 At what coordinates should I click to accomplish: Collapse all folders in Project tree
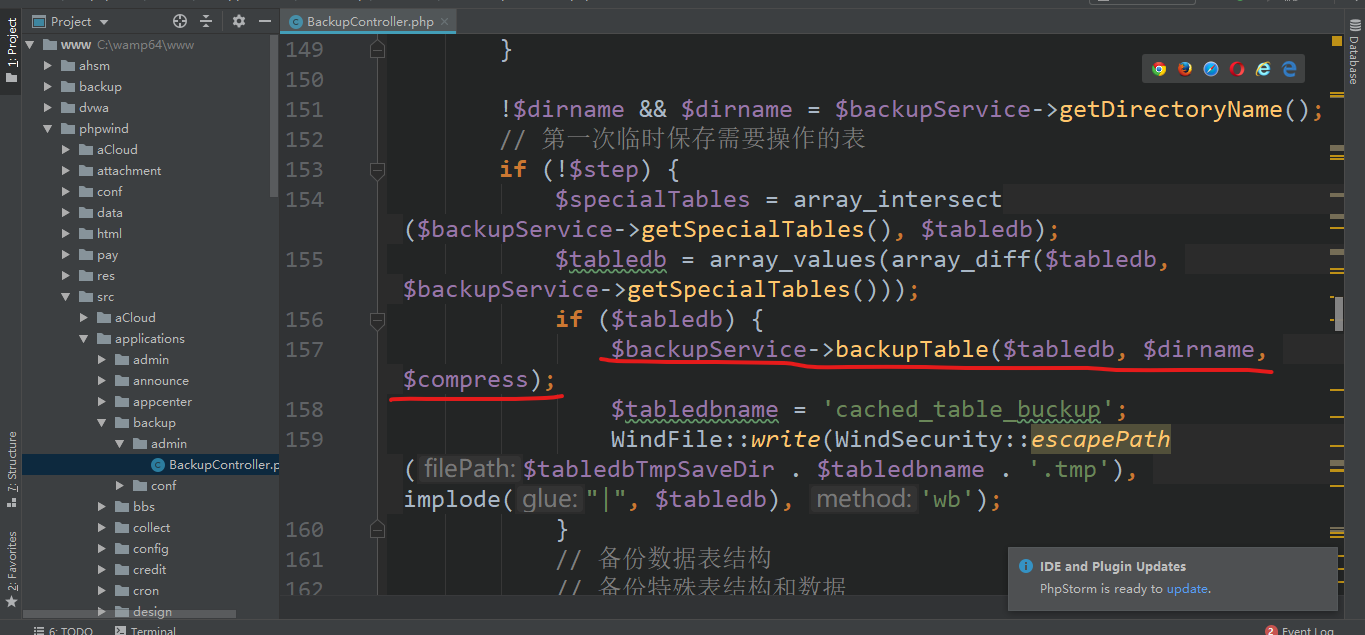coord(205,20)
